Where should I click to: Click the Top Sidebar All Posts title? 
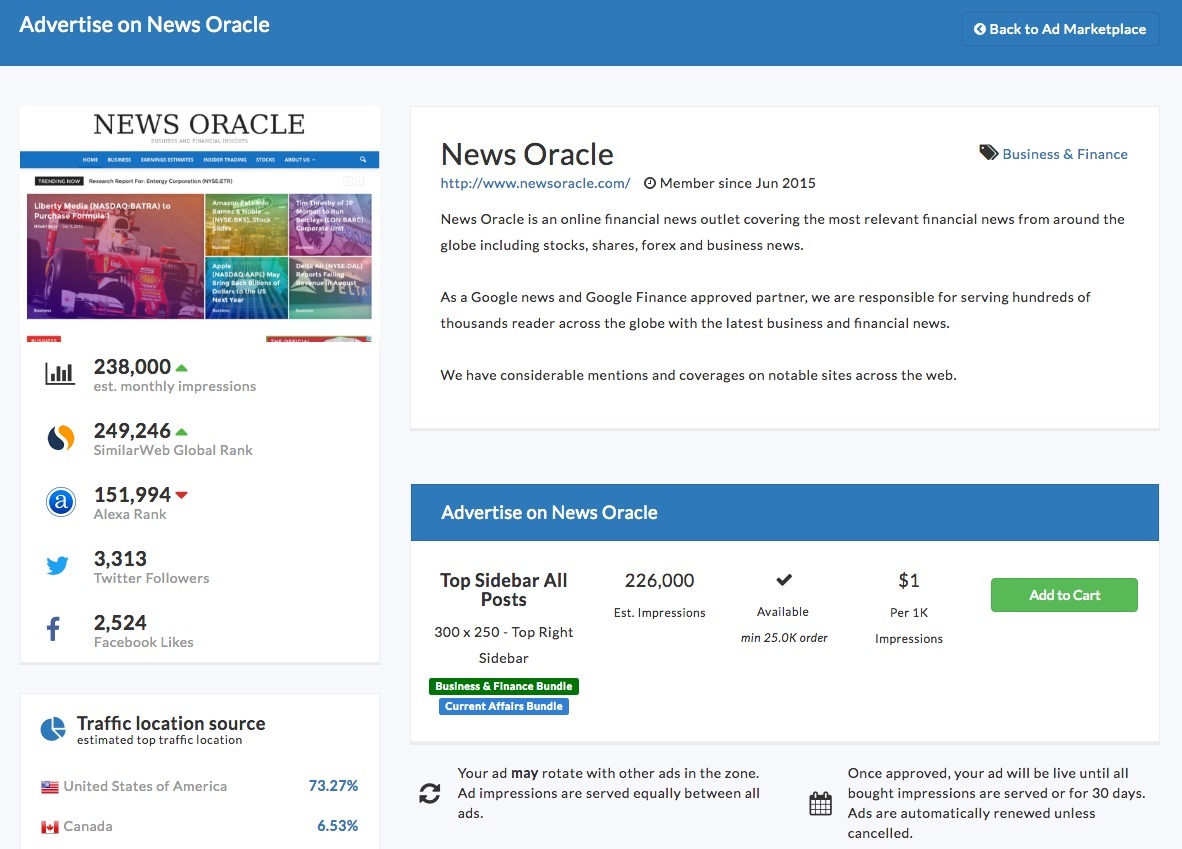[504, 590]
